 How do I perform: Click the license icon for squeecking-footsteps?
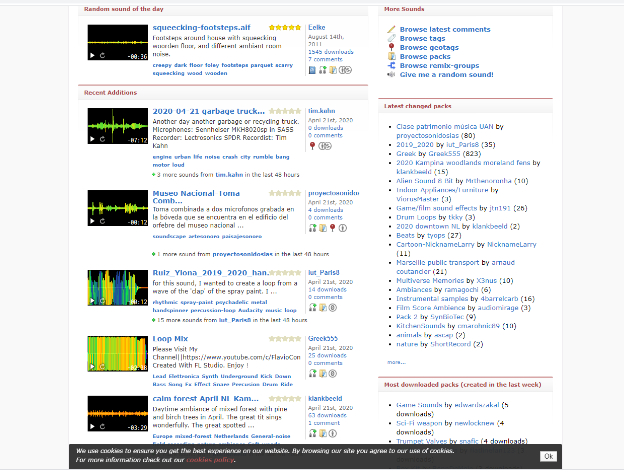pos(345,70)
